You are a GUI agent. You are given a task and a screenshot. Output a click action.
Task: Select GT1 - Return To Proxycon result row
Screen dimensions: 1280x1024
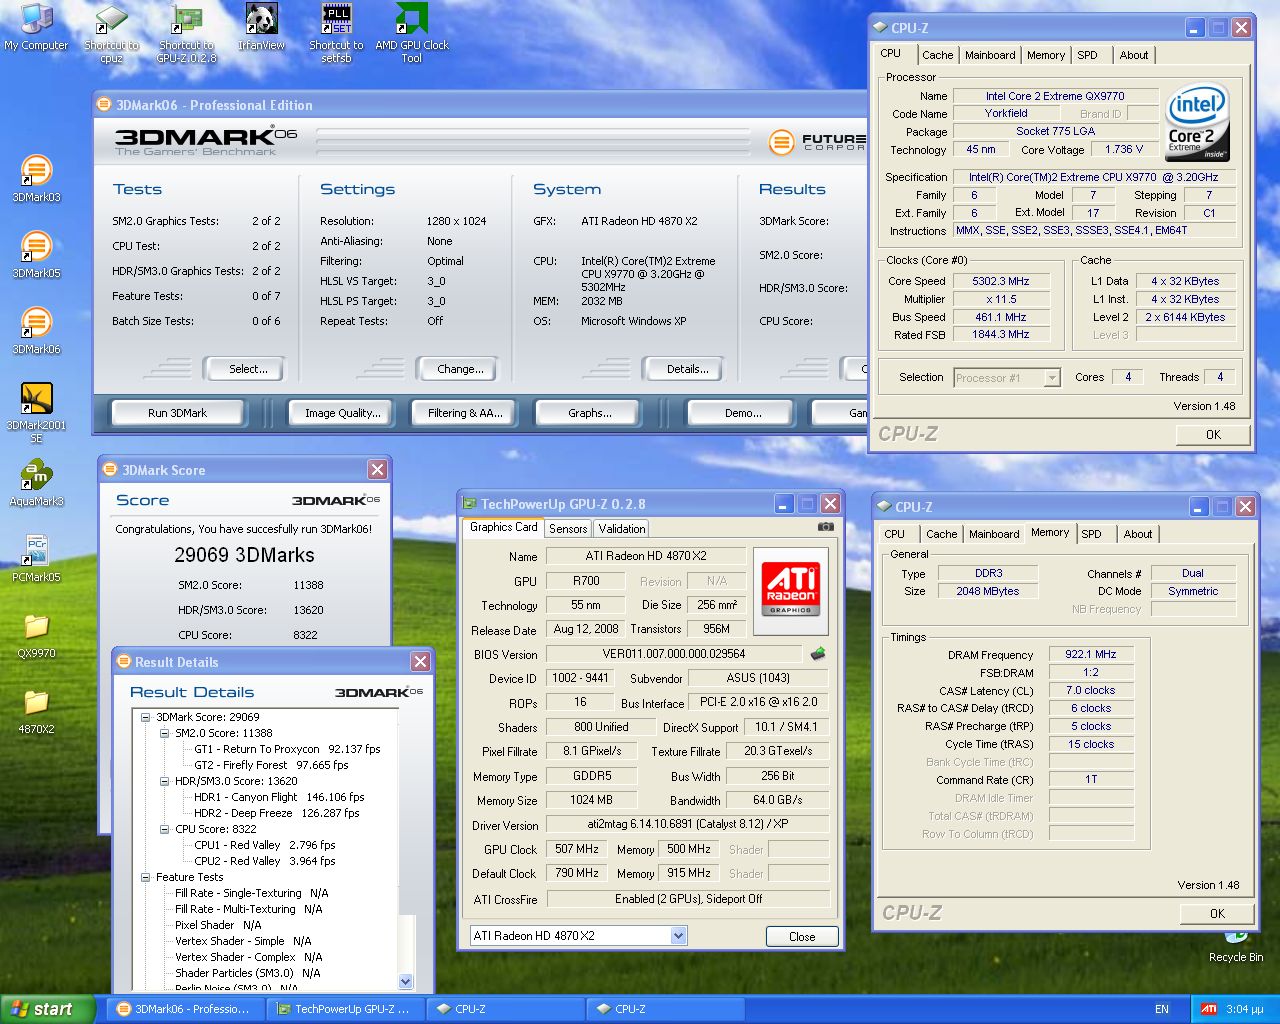click(287, 749)
